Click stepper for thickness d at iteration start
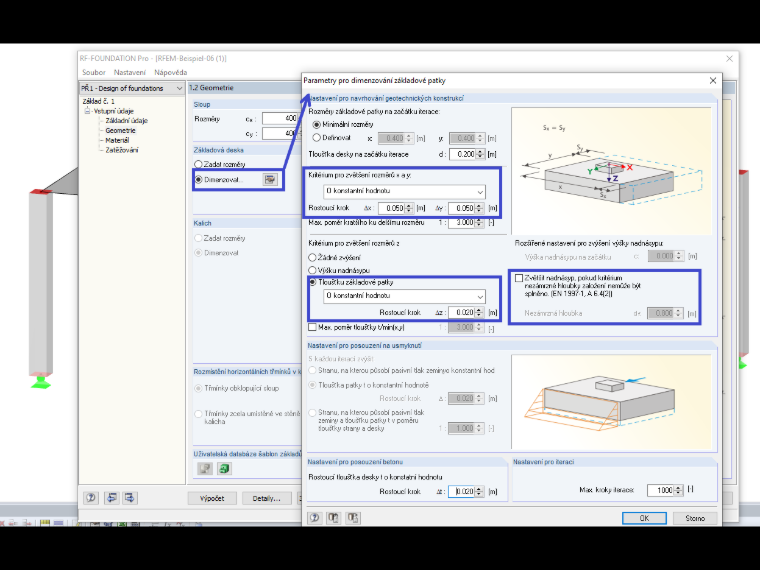760x570 pixels. (480, 154)
